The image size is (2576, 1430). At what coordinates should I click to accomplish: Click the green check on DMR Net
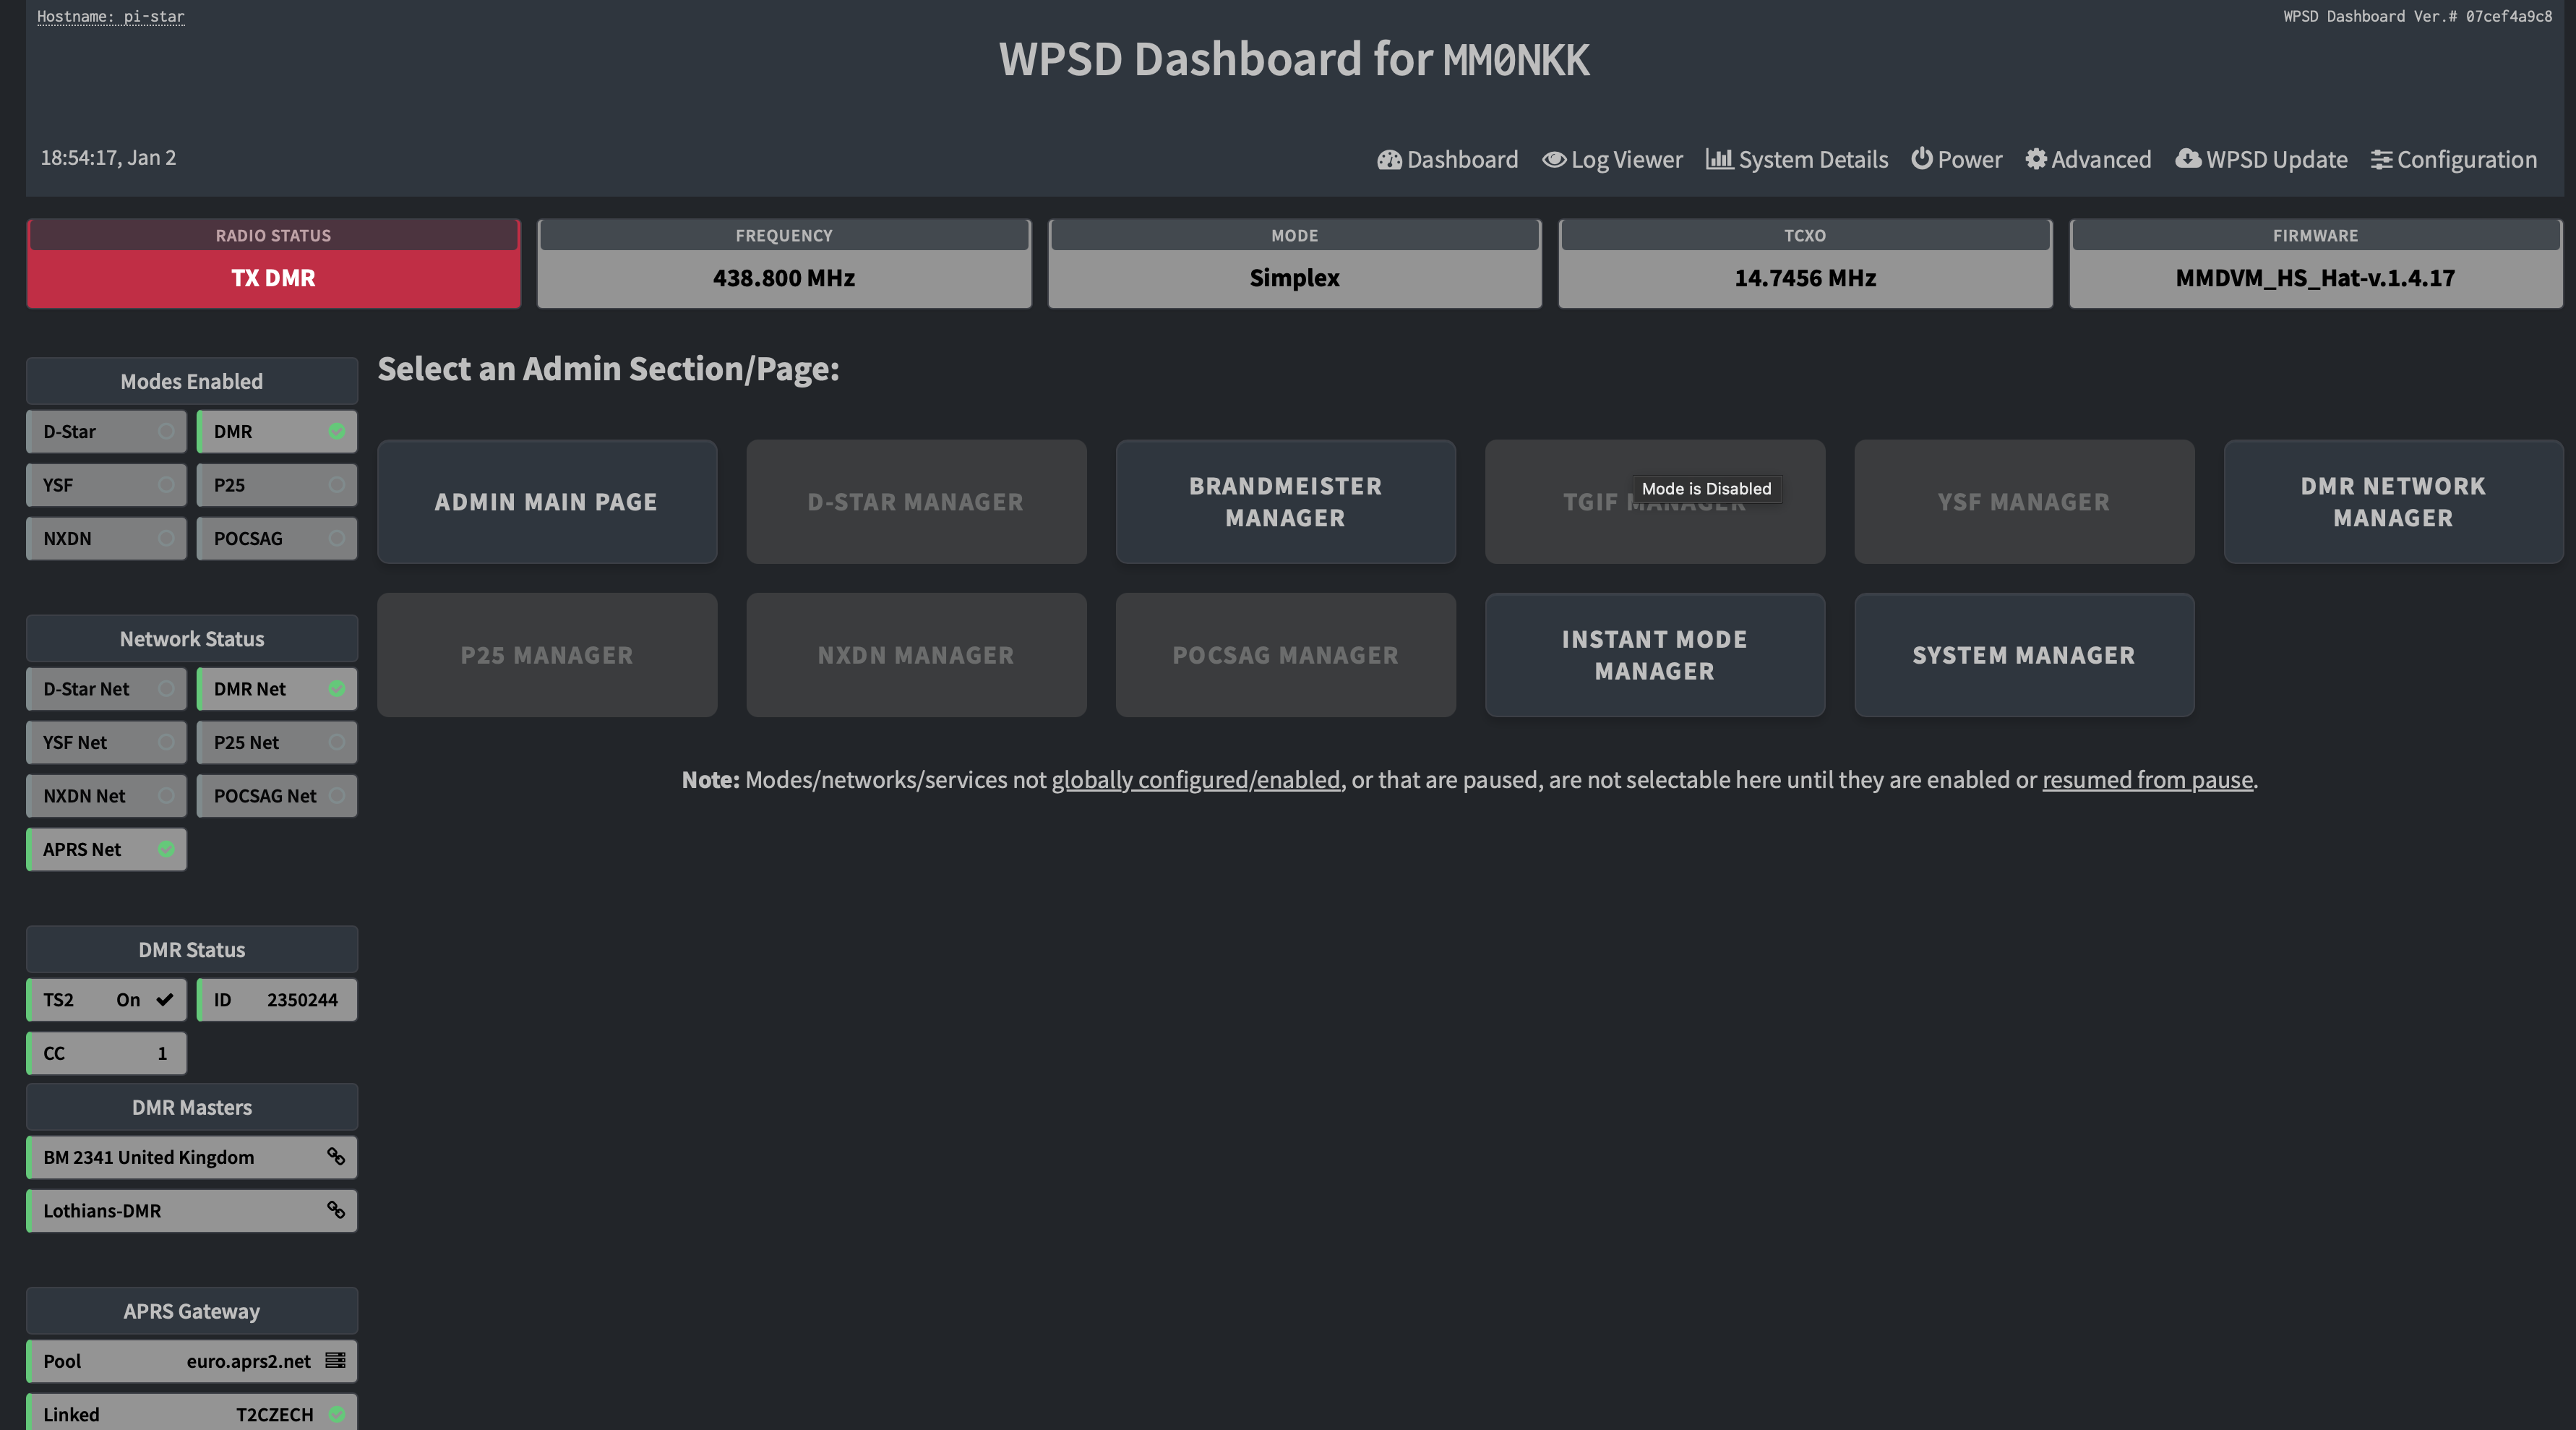[337, 689]
